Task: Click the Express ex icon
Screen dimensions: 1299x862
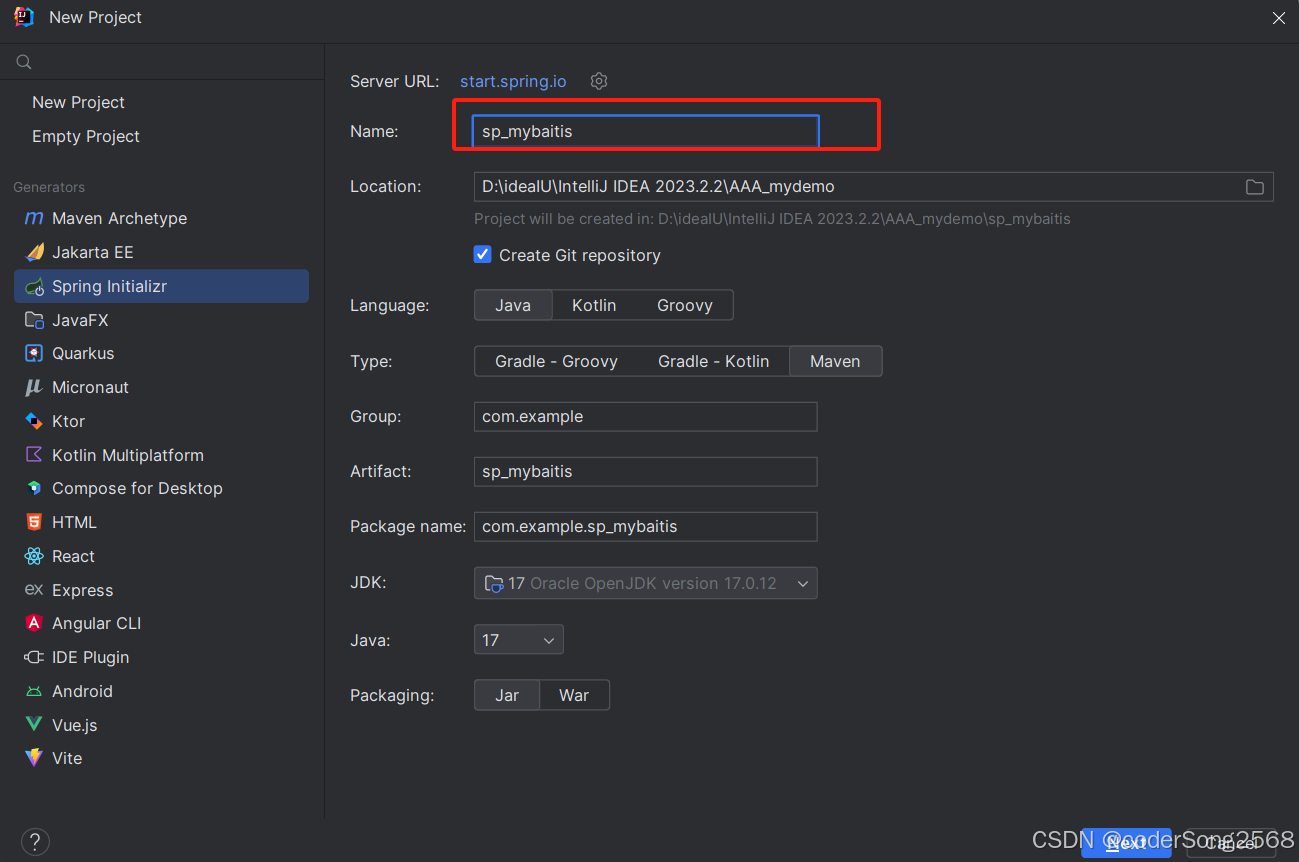Action: [34, 590]
